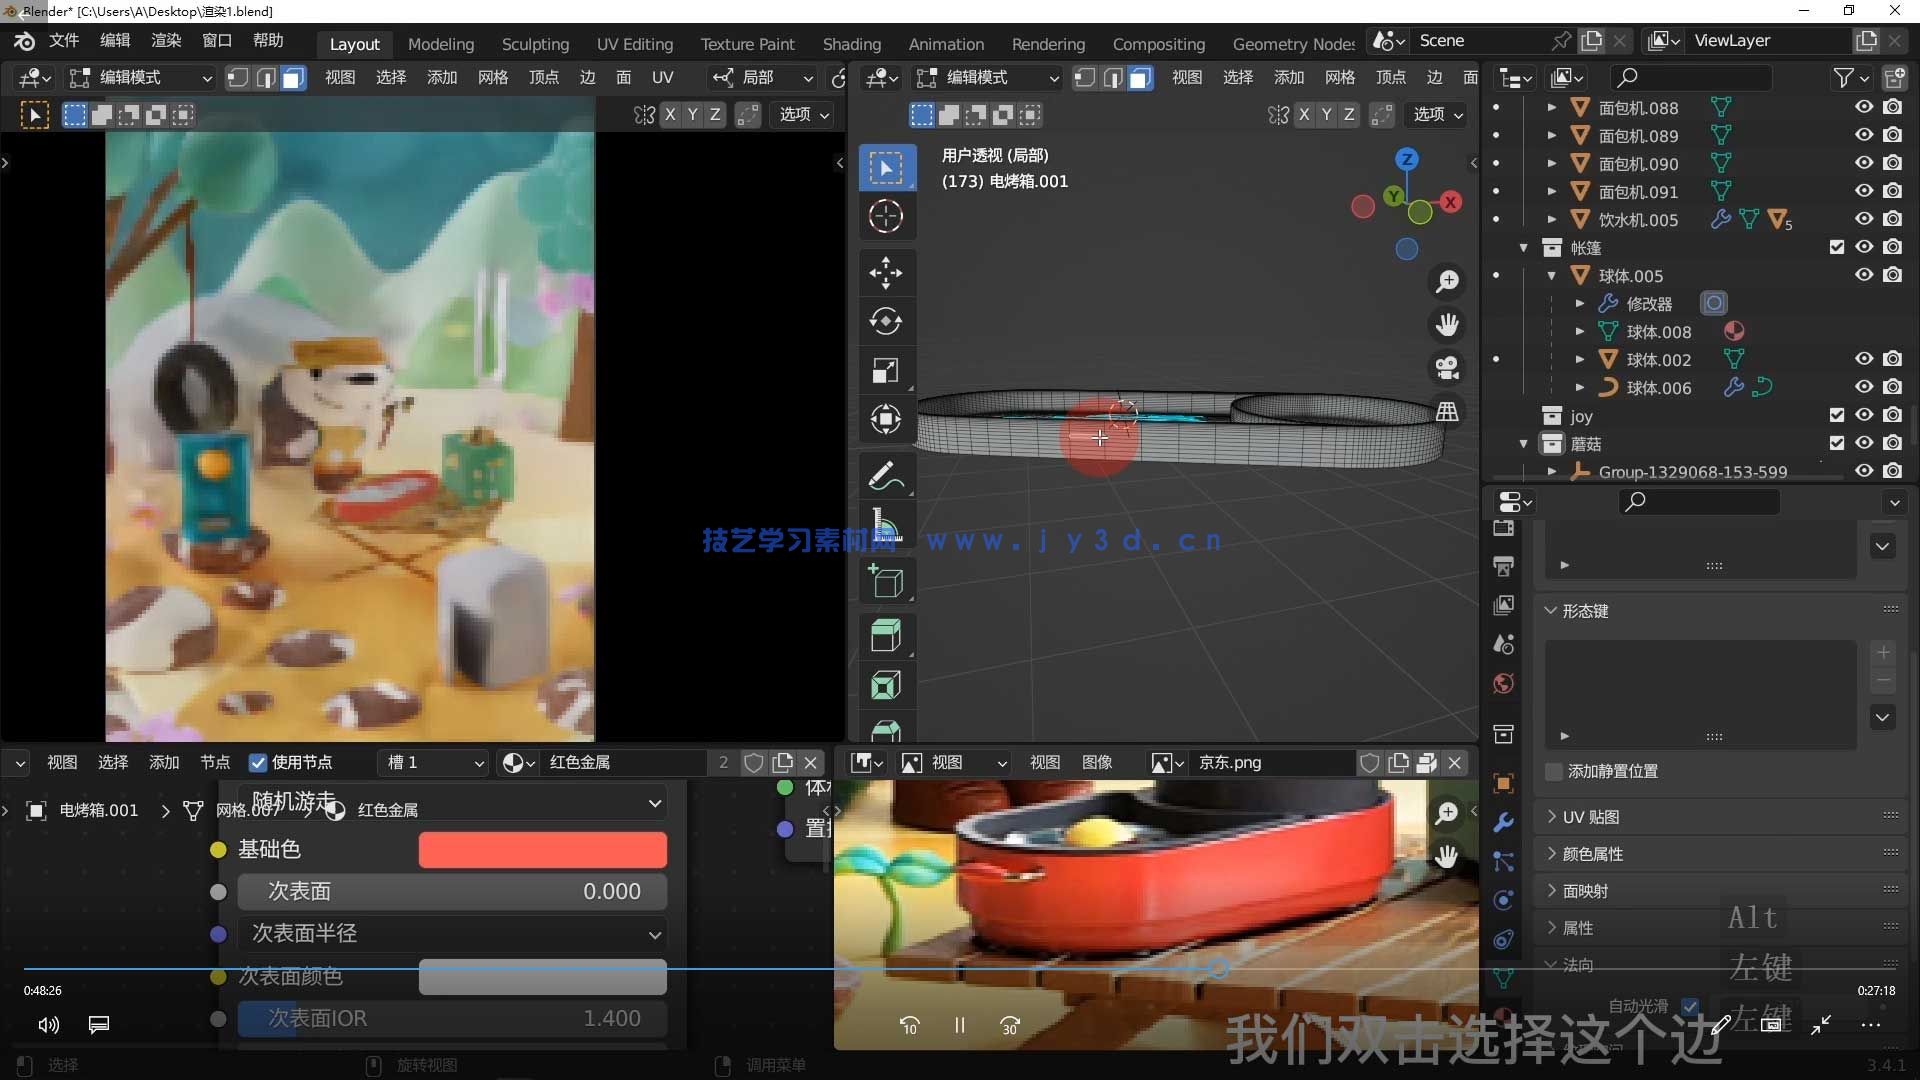Select the Scale tool icon

[885, 371]
